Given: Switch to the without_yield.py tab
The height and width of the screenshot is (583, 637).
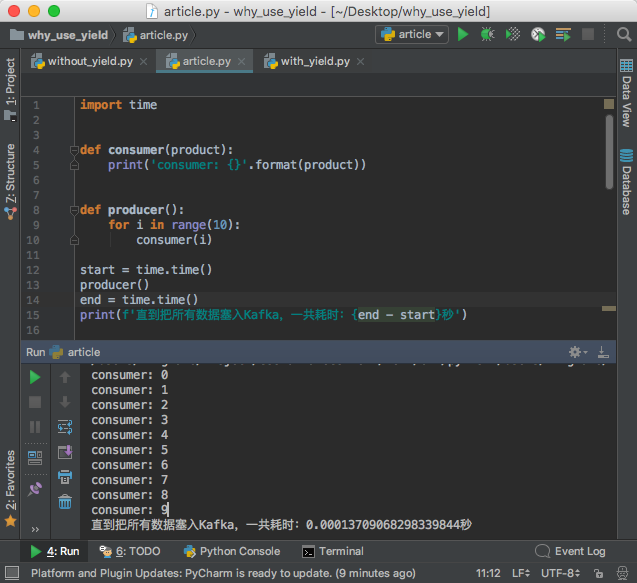Looking at the screenshot, I should pyautogui.click(x=90, y=61).
